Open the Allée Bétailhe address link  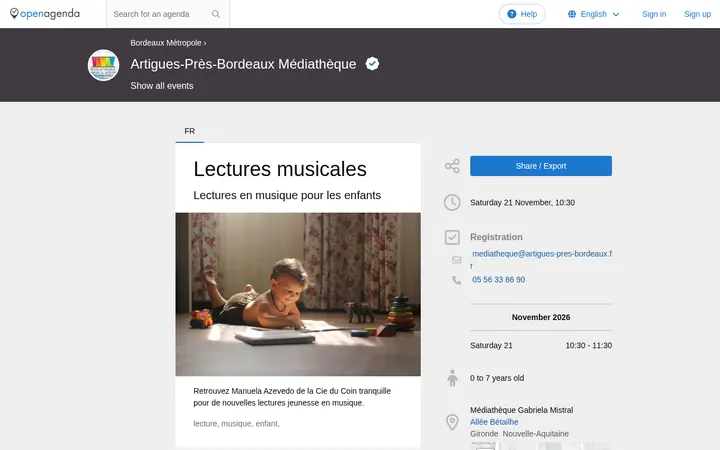pyautogui.click(x=494, y=422)
